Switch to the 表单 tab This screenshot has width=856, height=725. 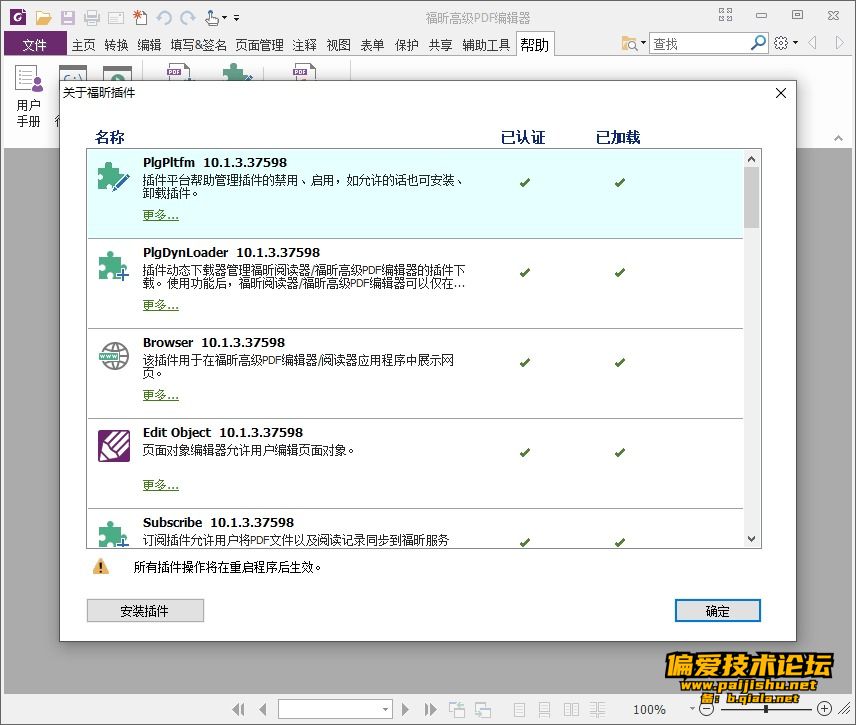coord(372,45)
